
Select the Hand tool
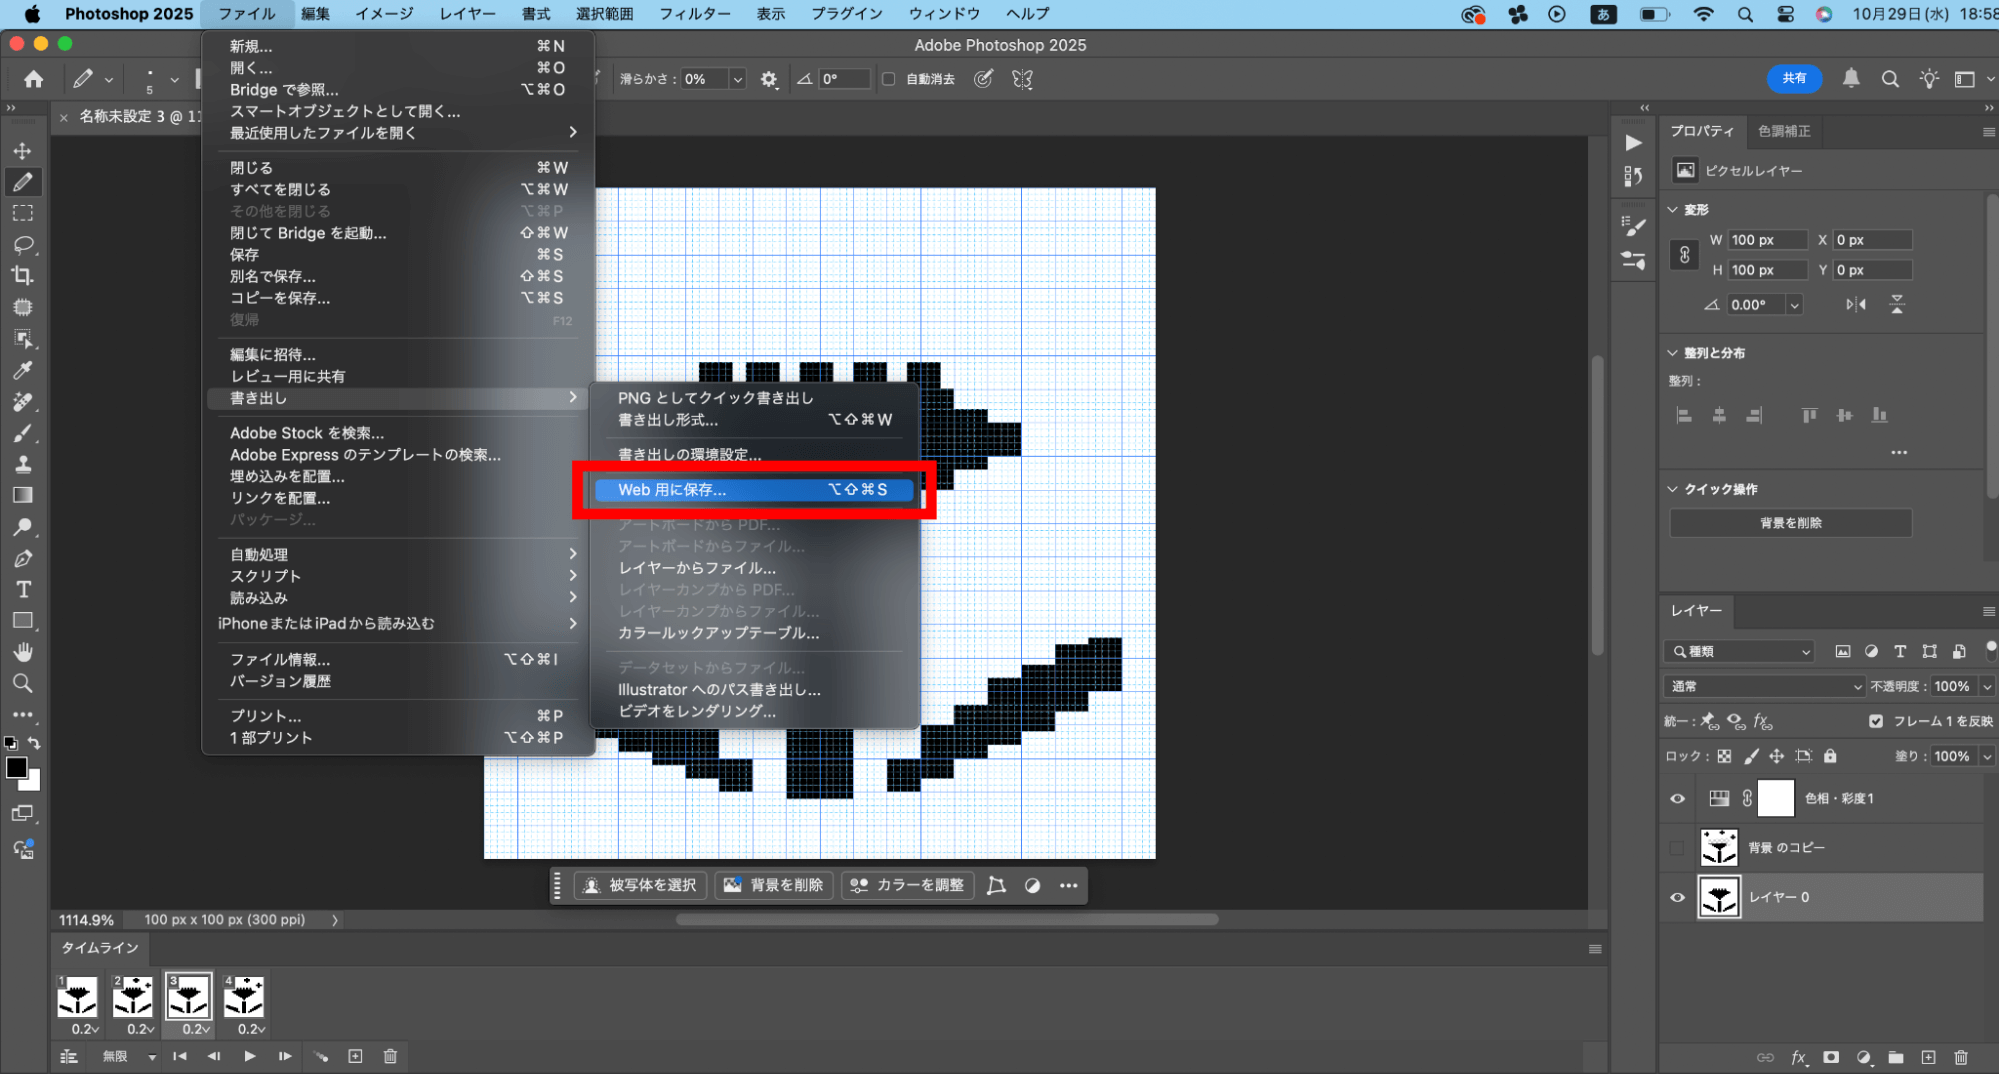tap(22, 652)
